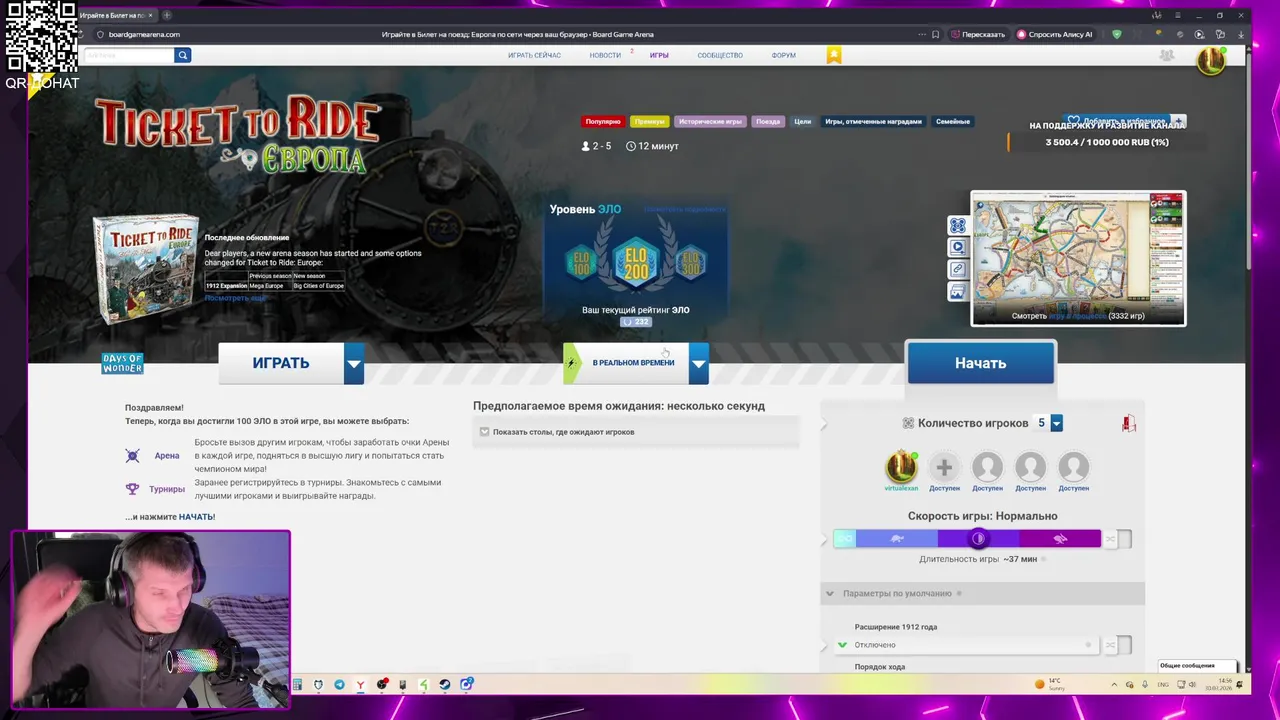Image resolution: width=1280 pixels, height=720 pixels.
Task: Open the friends group icon in header
Action: point(1166,55)
